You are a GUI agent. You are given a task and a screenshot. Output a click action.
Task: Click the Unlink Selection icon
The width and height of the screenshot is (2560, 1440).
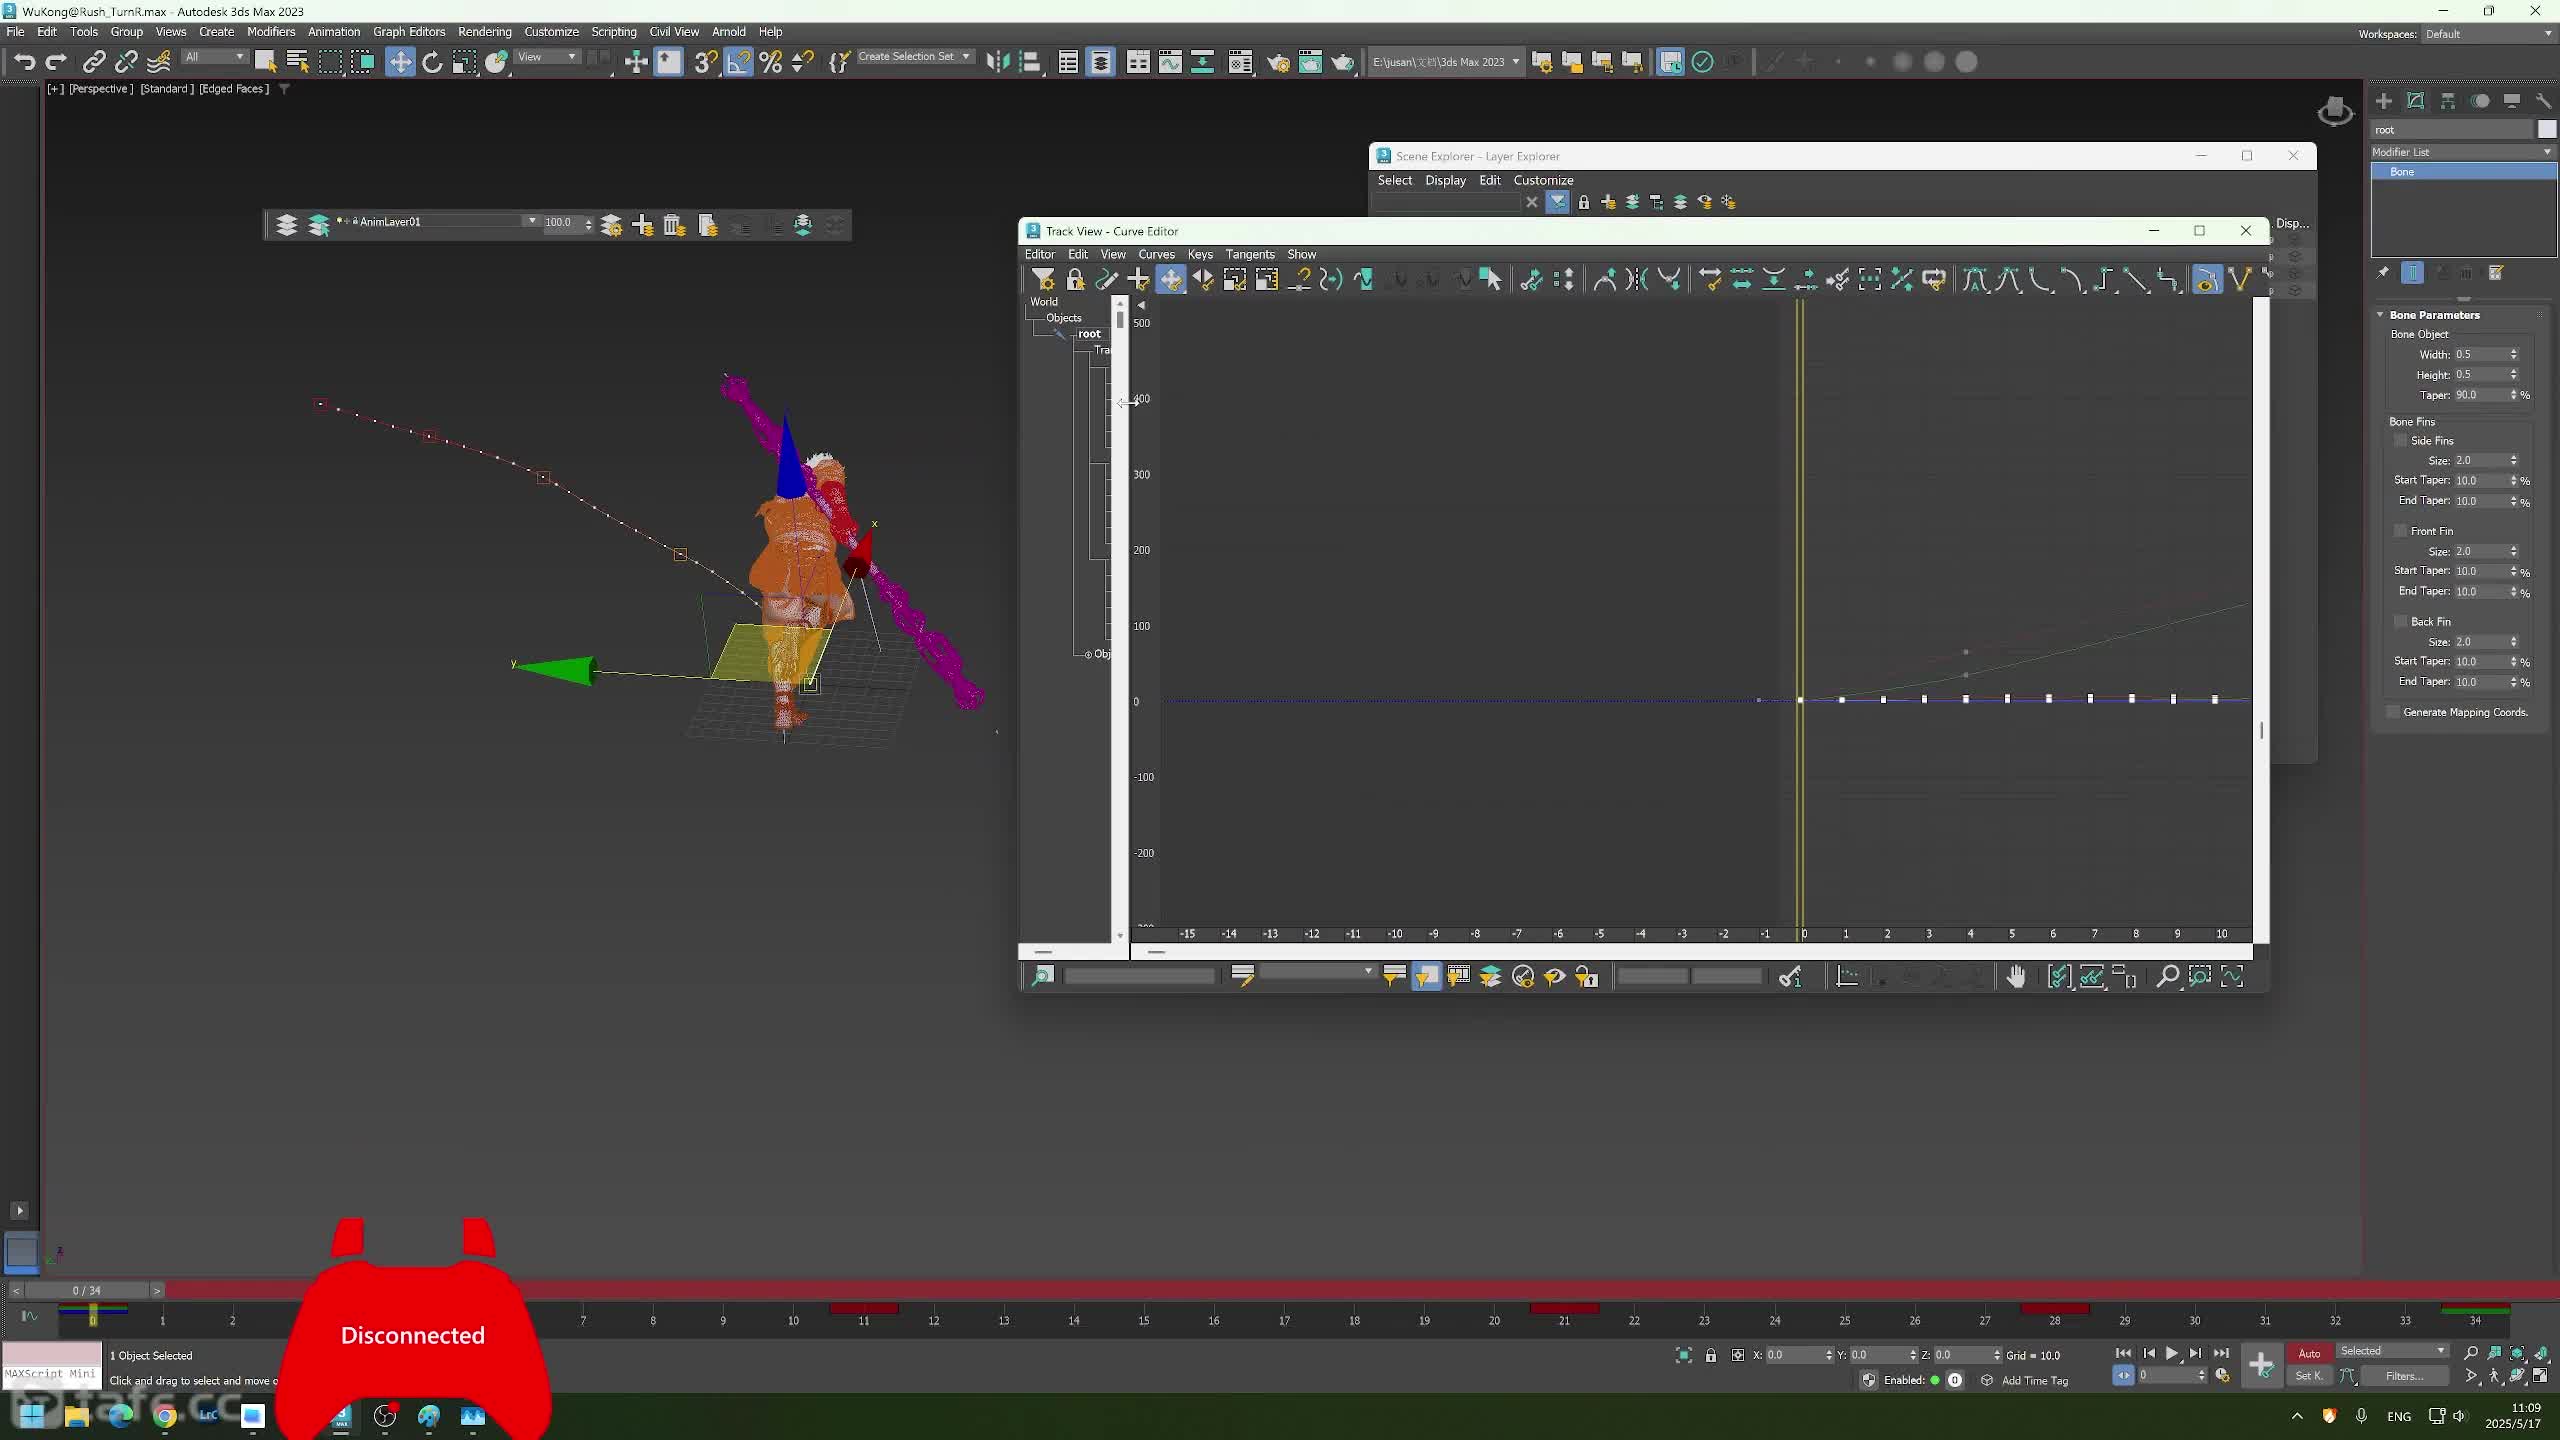click(x=125, y=62)
